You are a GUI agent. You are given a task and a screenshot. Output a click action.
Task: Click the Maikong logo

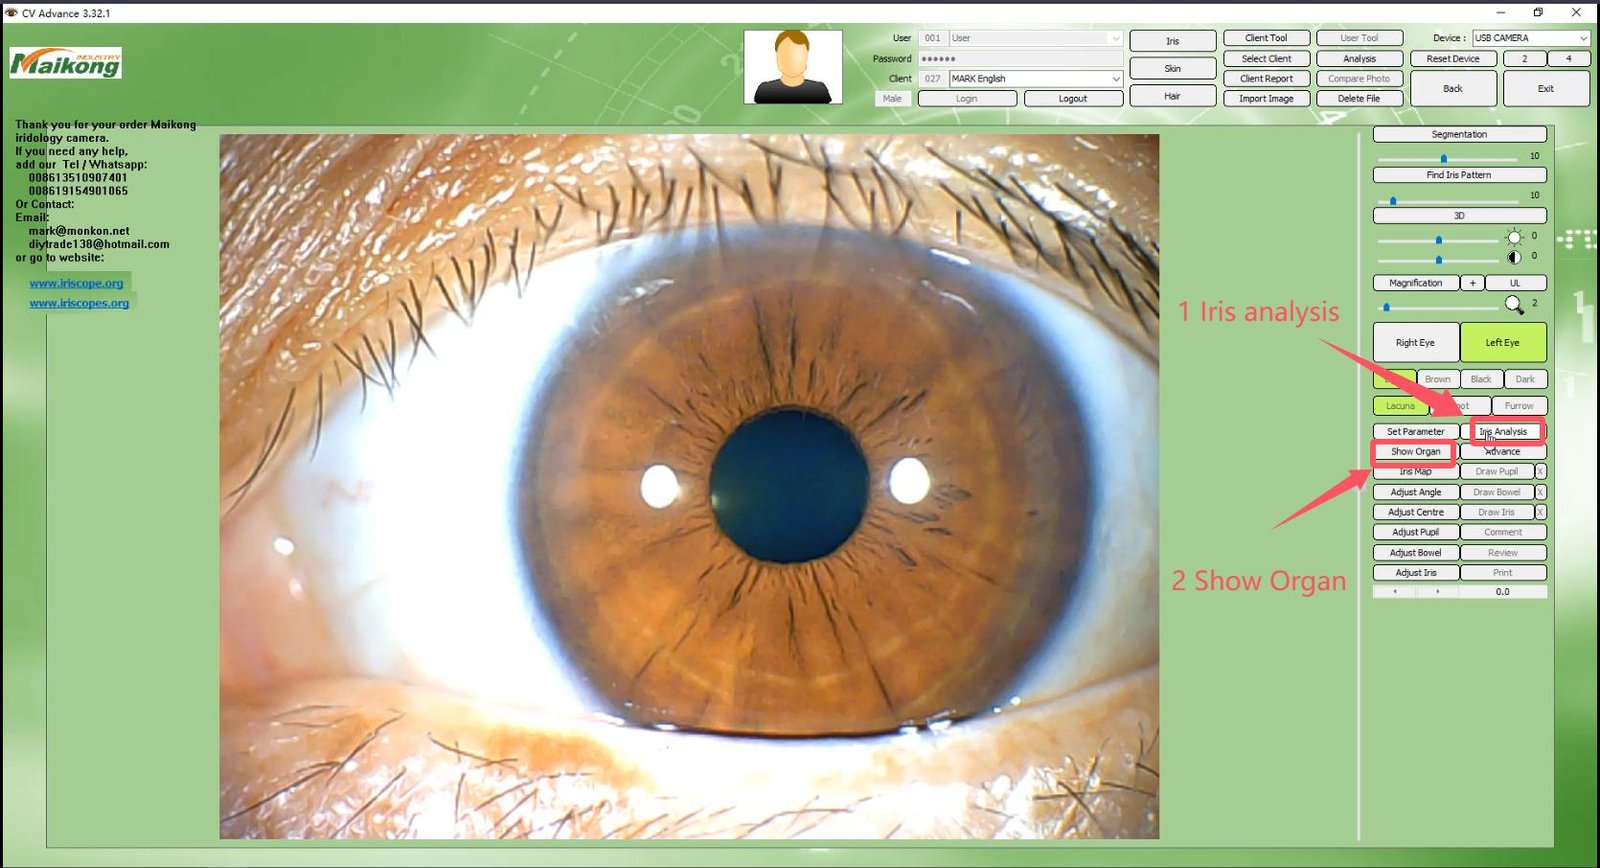[65, 63]
